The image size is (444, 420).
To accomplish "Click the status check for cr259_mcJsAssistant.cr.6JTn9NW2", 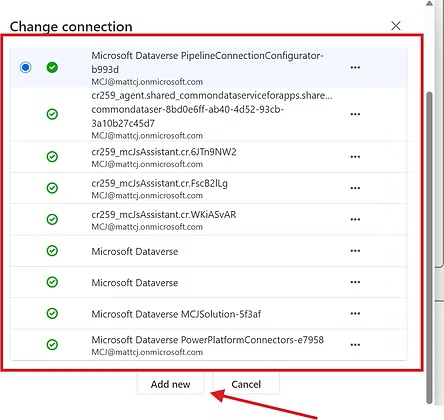I will coord(52,157).
